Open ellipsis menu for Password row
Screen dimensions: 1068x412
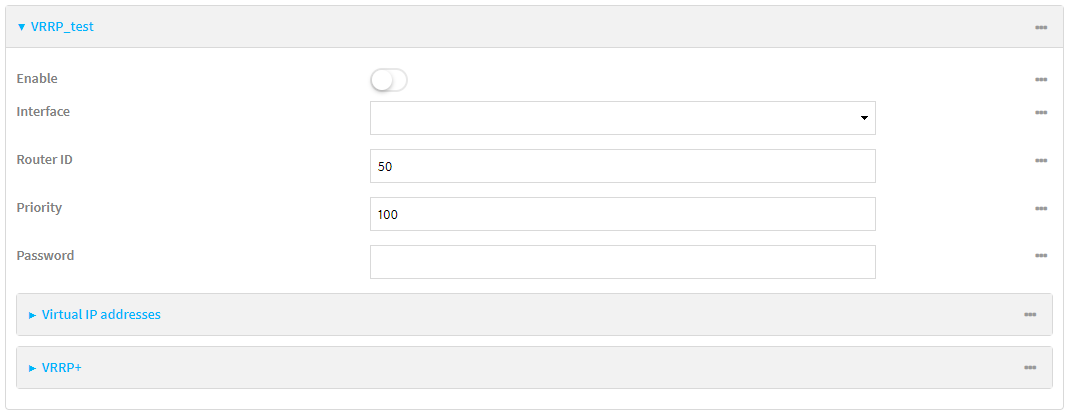(1041, 257)
